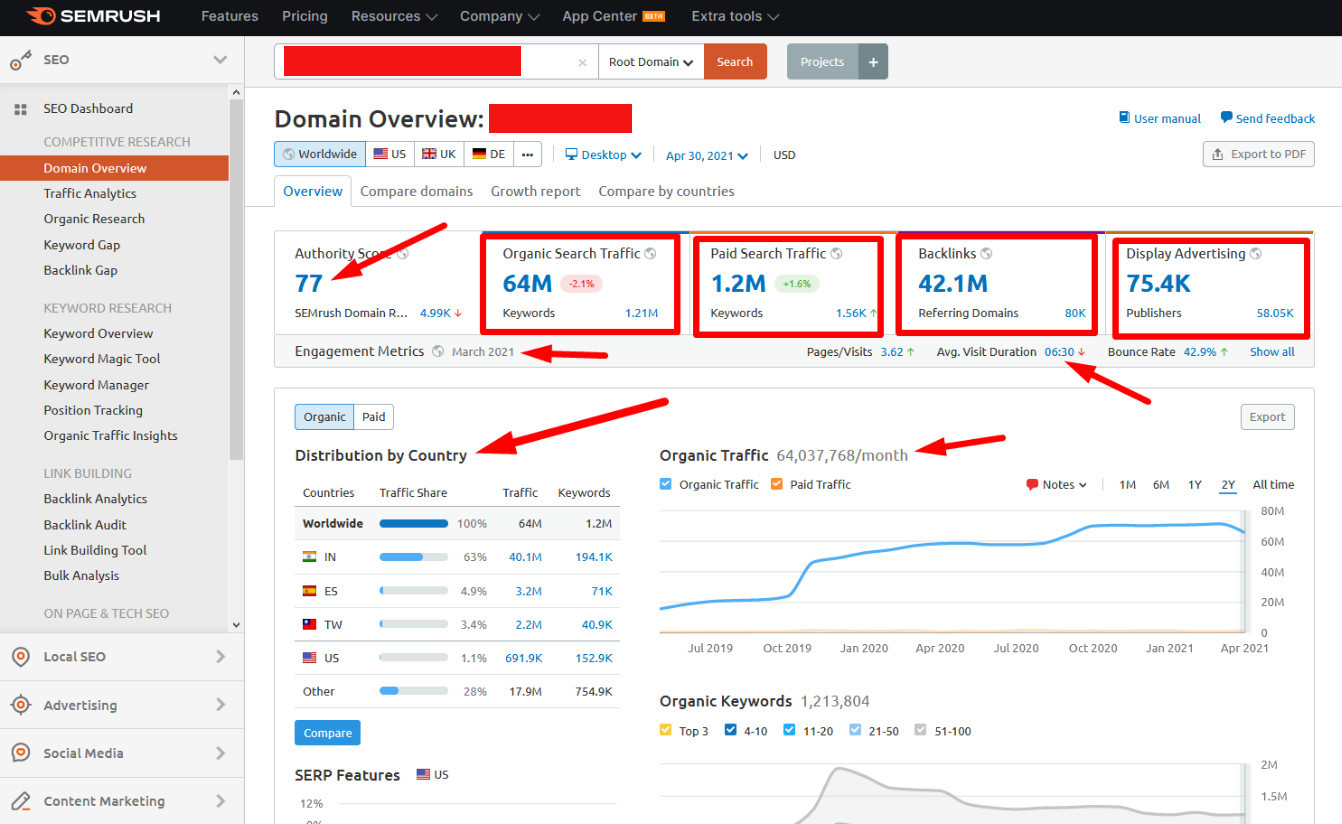This screenshot has width=1342, height=824.
Task: Uncheck the Paid Traffic chart checkbox
Action: point(777,484)
